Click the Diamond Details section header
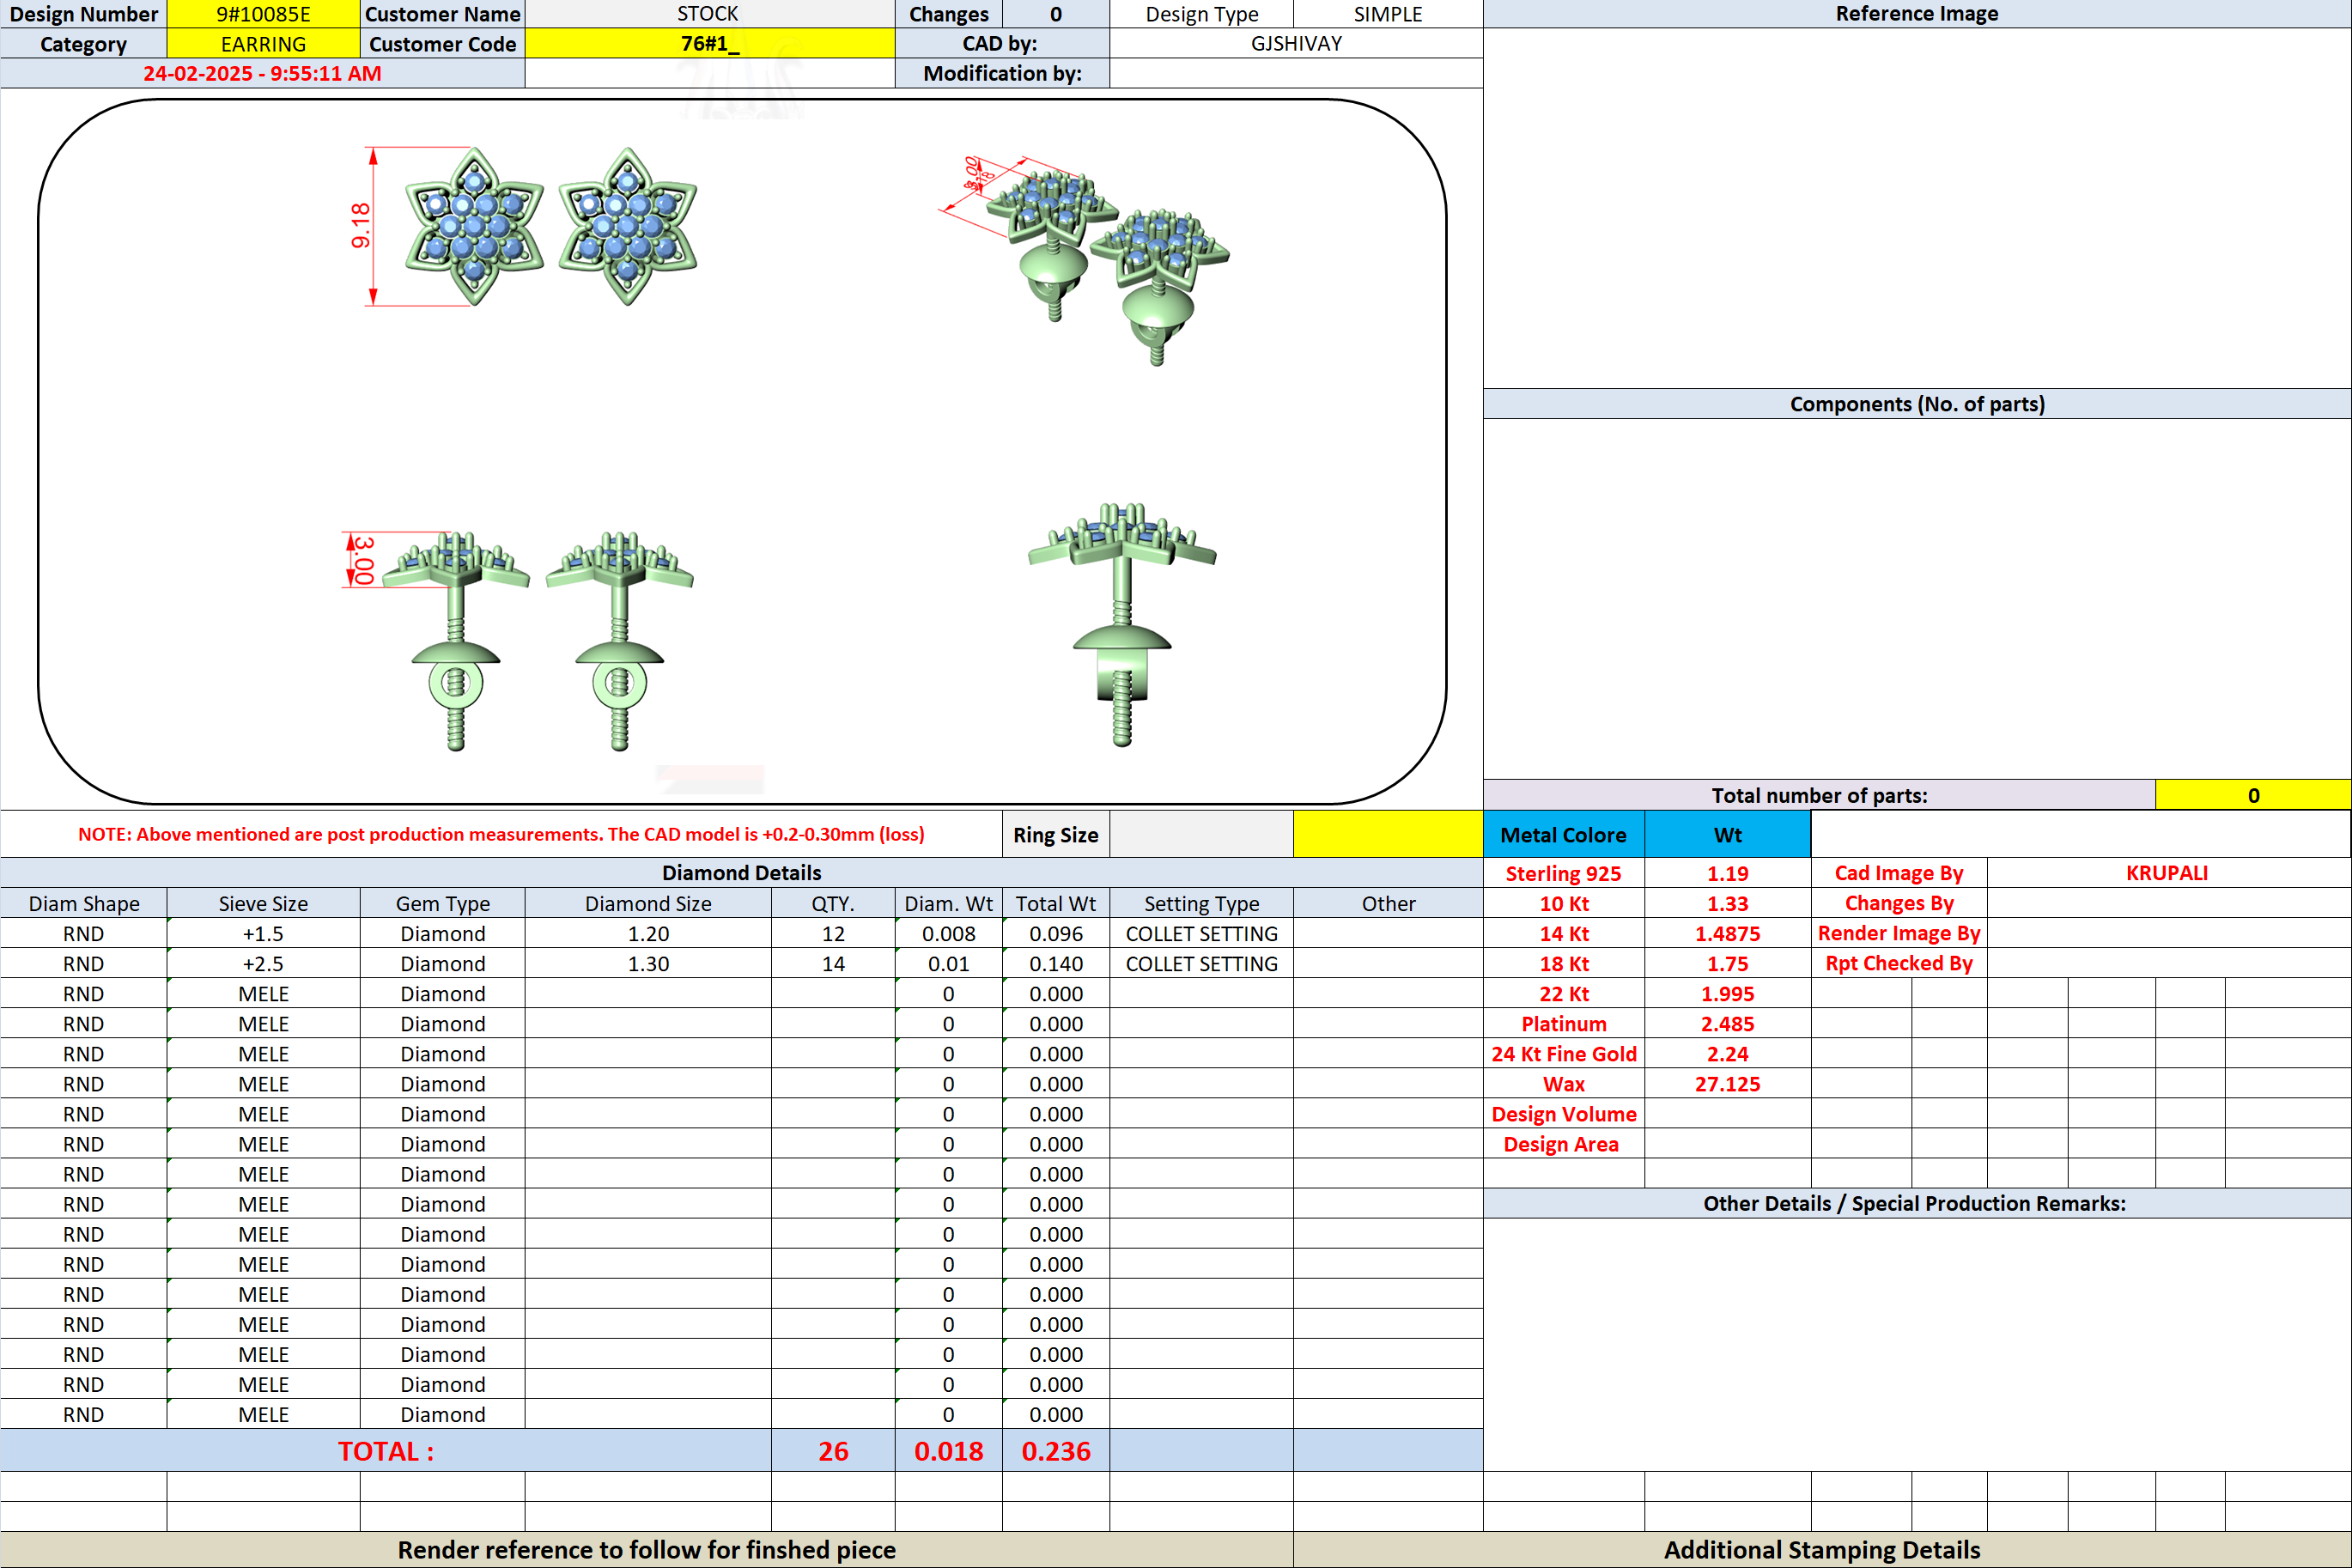Screen dimensions: 2352x1568 pos(741,872)
